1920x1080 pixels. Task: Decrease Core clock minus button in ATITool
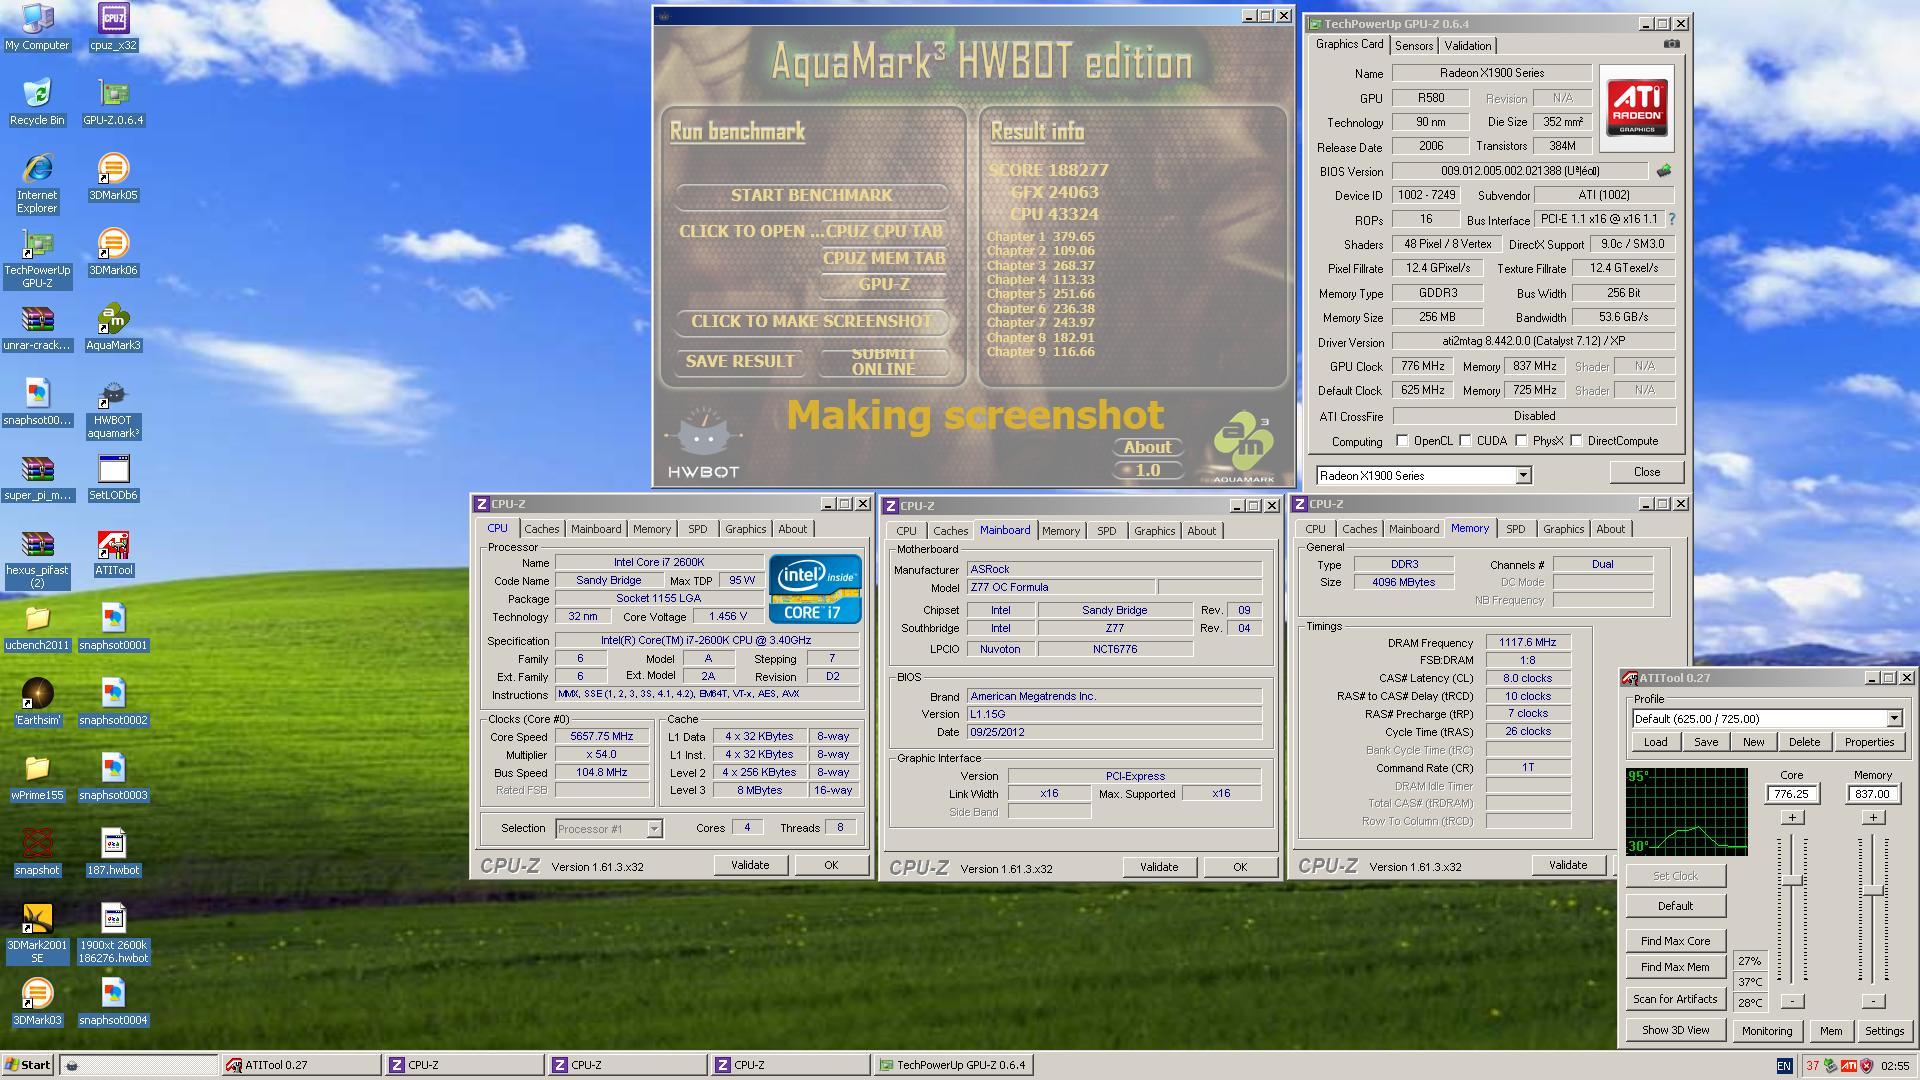coord(1792,1001)
